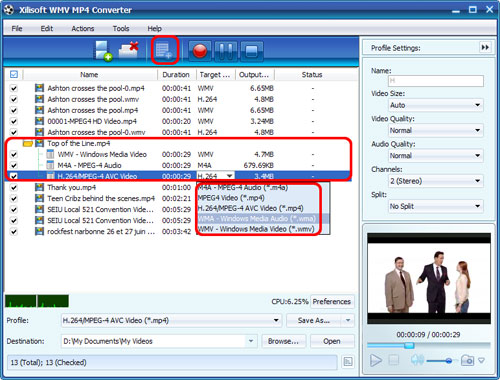
Task: Open the Video Quality dropdown
Action: pos(436,130)
